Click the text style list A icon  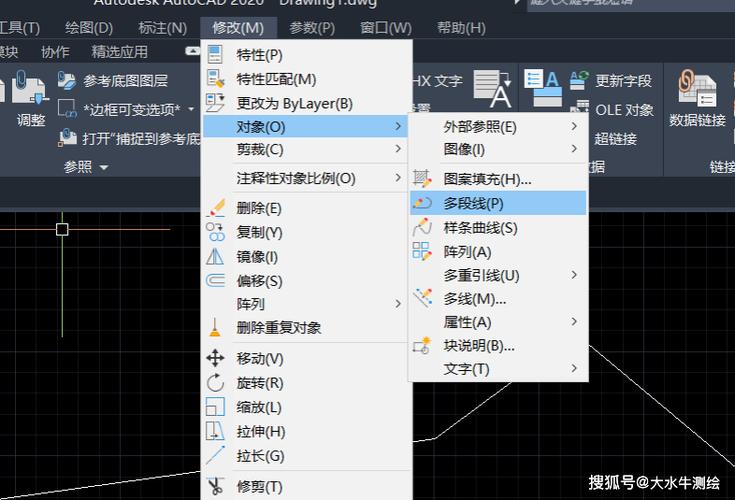tap(542, 88)
